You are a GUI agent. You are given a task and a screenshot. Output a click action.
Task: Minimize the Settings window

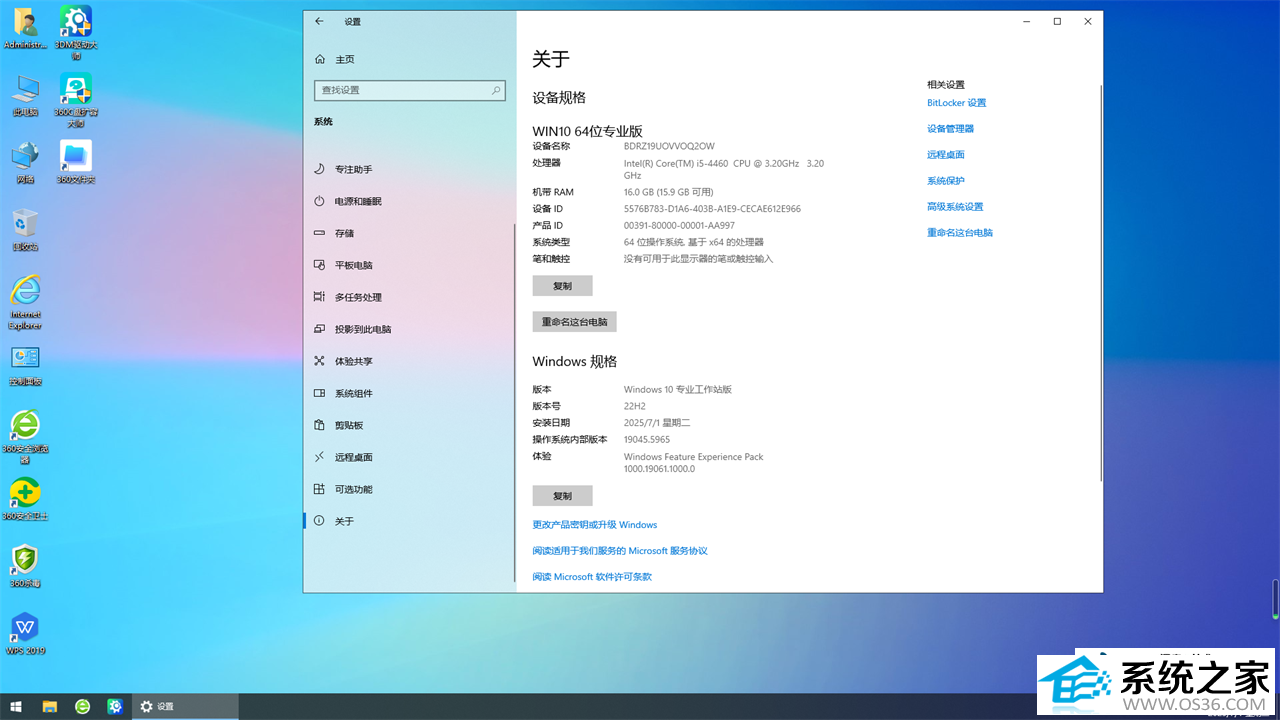coord(1027,21)
